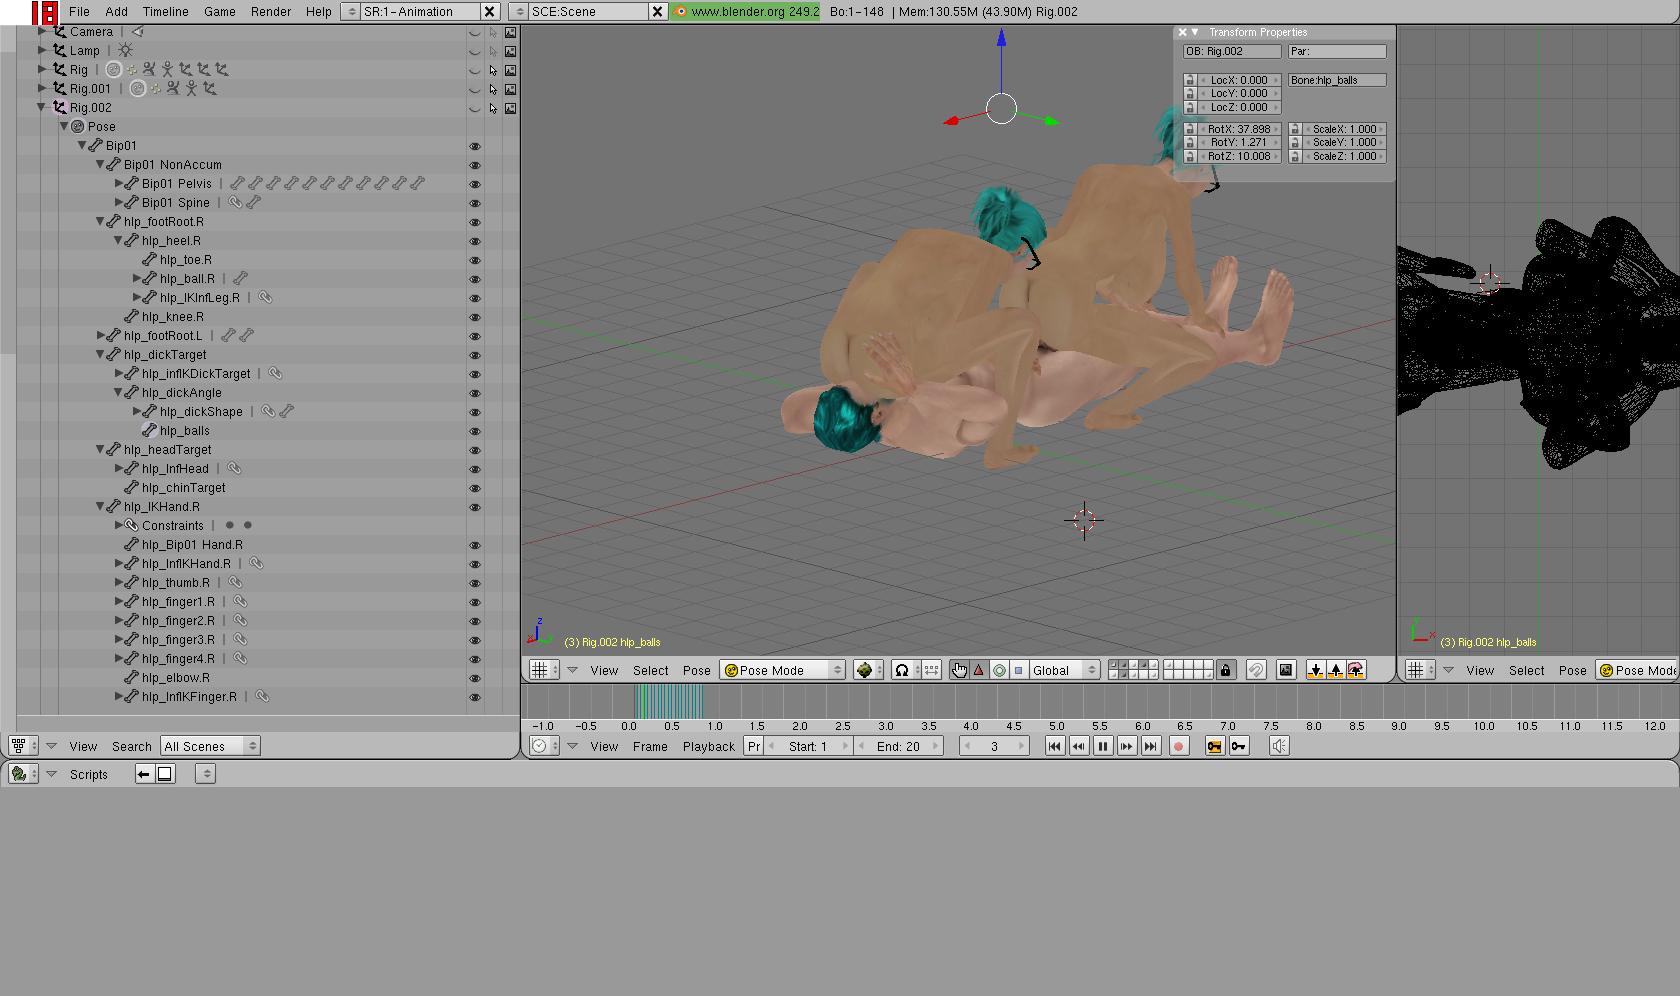Image resolution: width=1680 pixels, height=996 pixels.
Task: Click the lock layers padlock icon
Action: (1226, 670)
